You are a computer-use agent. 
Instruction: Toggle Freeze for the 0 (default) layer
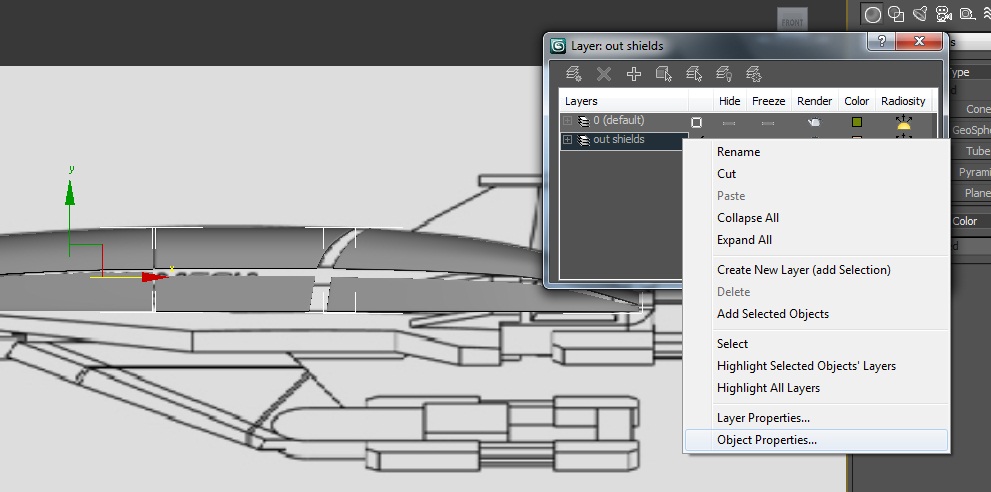(x=767, y=122)
